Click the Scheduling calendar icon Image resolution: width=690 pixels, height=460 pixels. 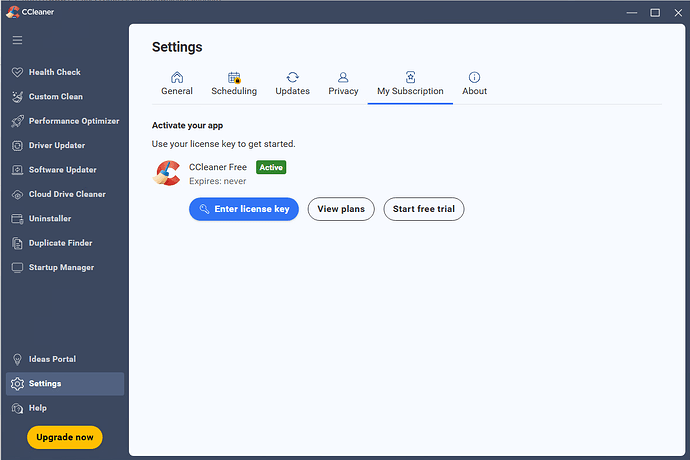(234, 77)
